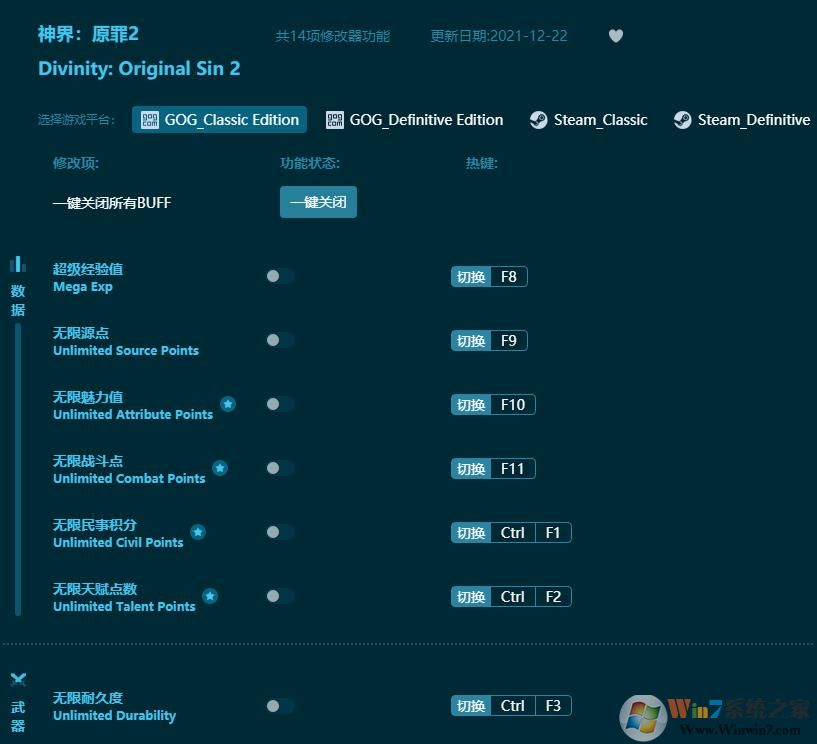Click the 一键关闭所有BUFF label
The height and width of the screenshot is (744, 817).
(112, 203)
